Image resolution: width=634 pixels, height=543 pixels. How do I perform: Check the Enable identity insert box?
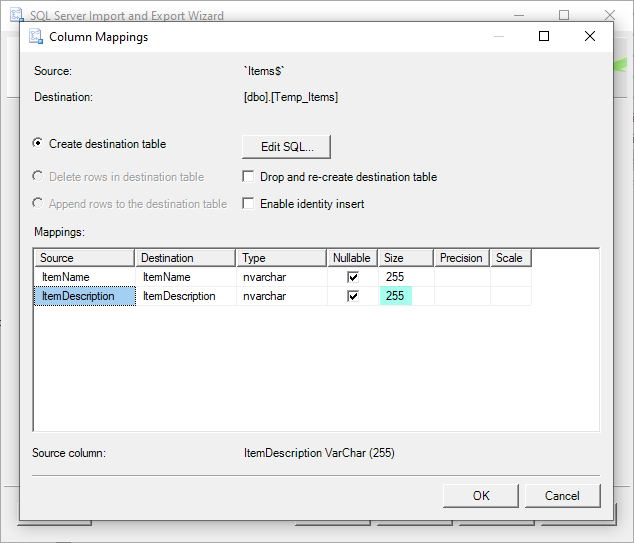249,204
